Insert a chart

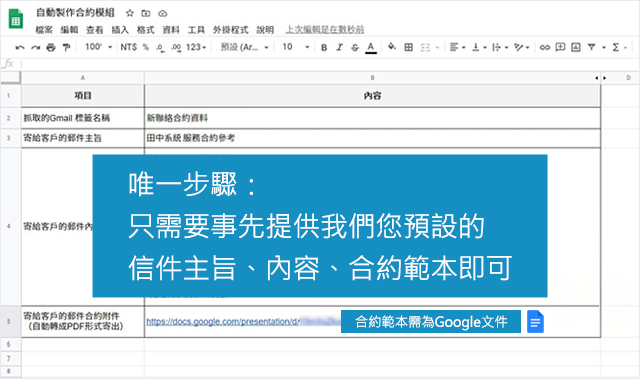click(576, 47)
